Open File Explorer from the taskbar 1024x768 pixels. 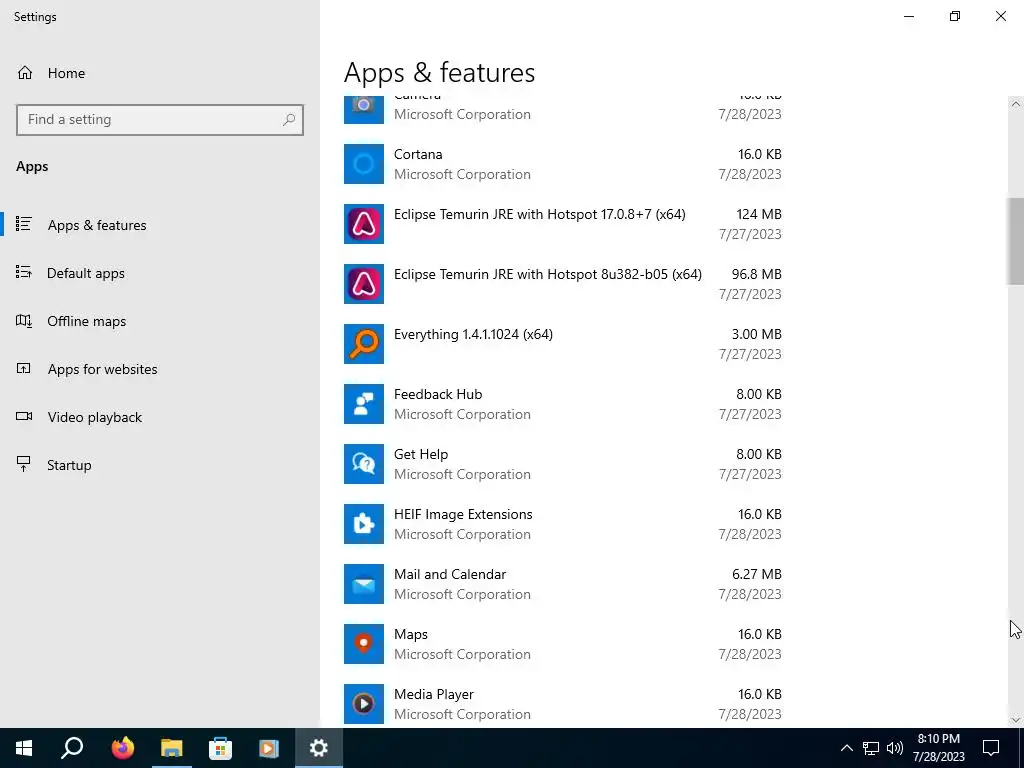pos(172,748)
